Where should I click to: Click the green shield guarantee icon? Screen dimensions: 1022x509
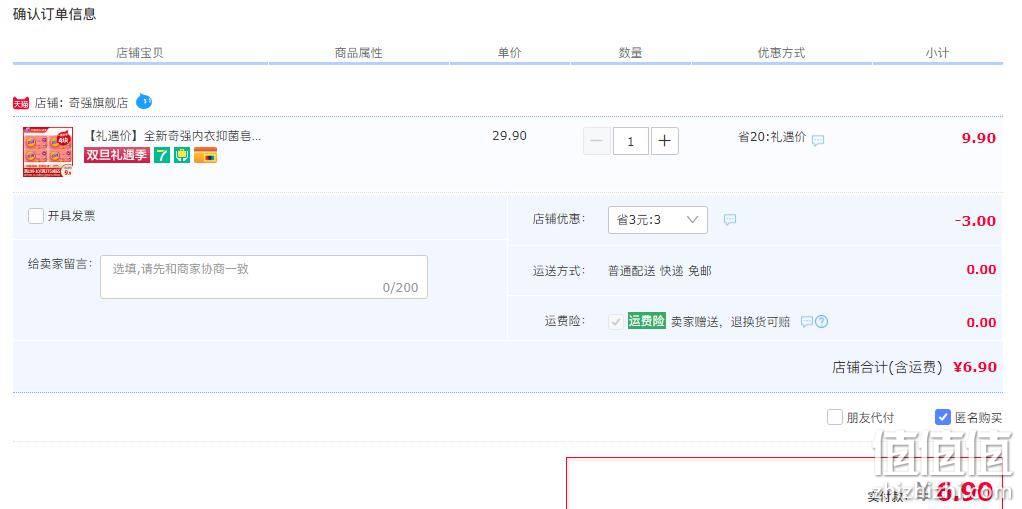[182, 155]
